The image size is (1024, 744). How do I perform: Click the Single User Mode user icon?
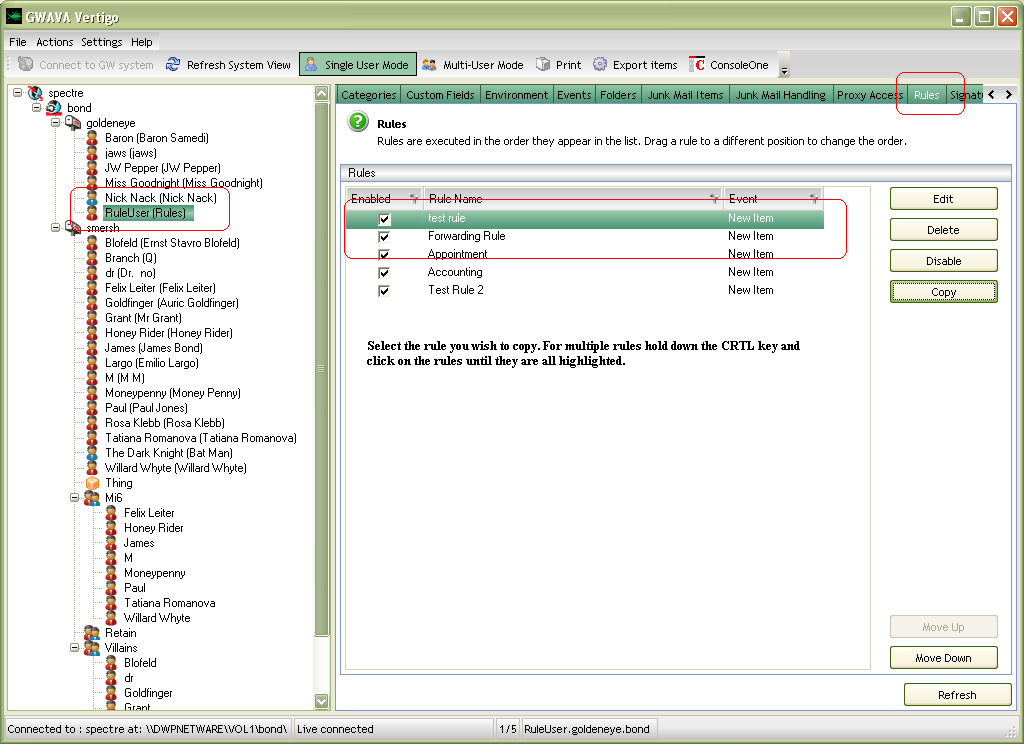[x=312, y=64]
